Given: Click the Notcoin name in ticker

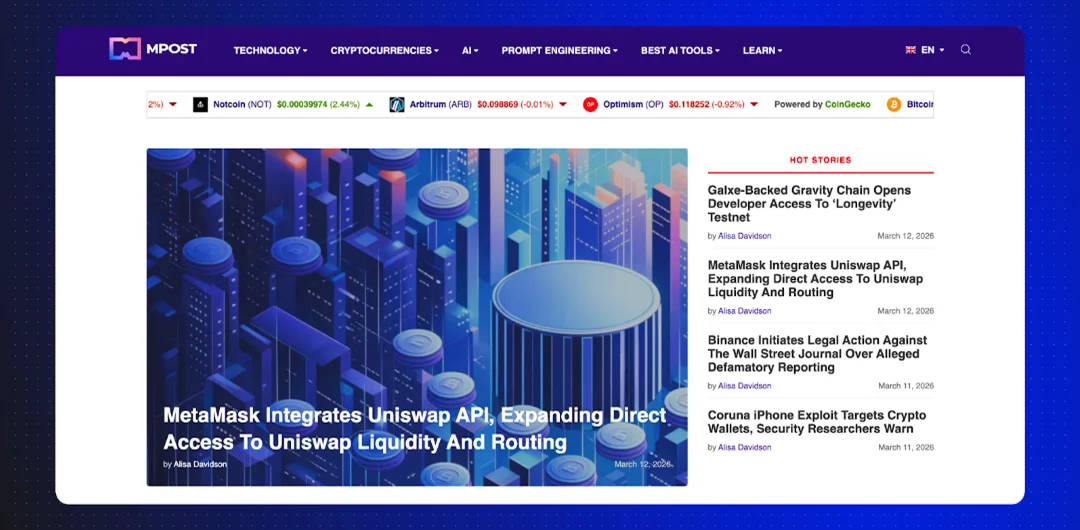Looking at the screenshot, I should click(229, 105).
